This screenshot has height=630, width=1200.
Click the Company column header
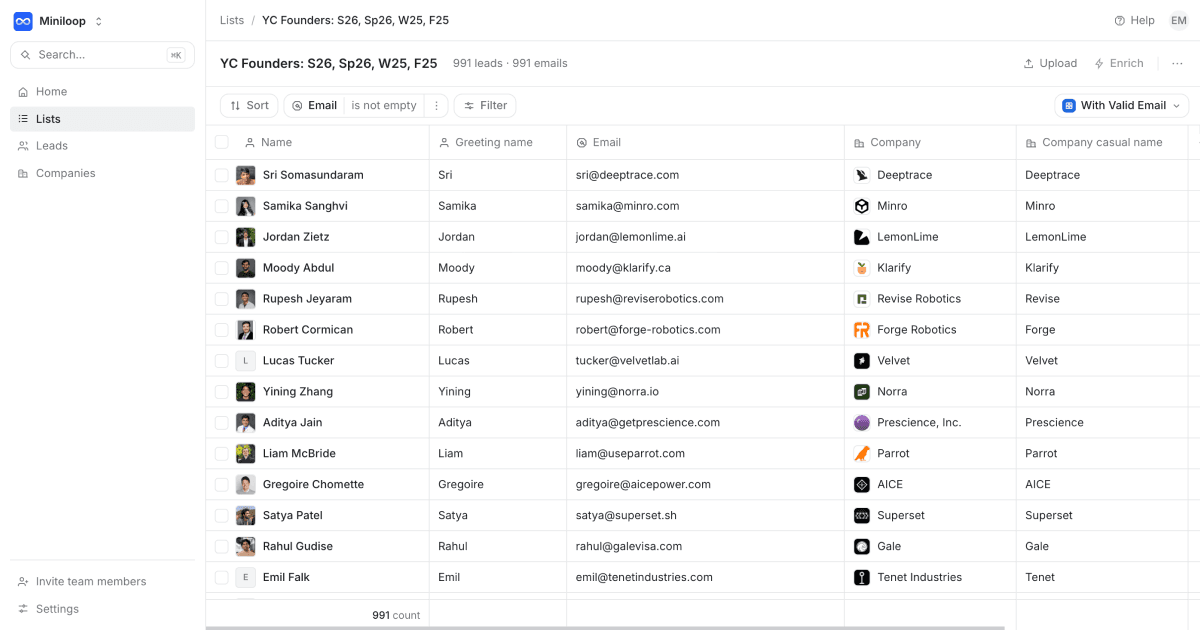pyautogui.click(x=887, y=142)
